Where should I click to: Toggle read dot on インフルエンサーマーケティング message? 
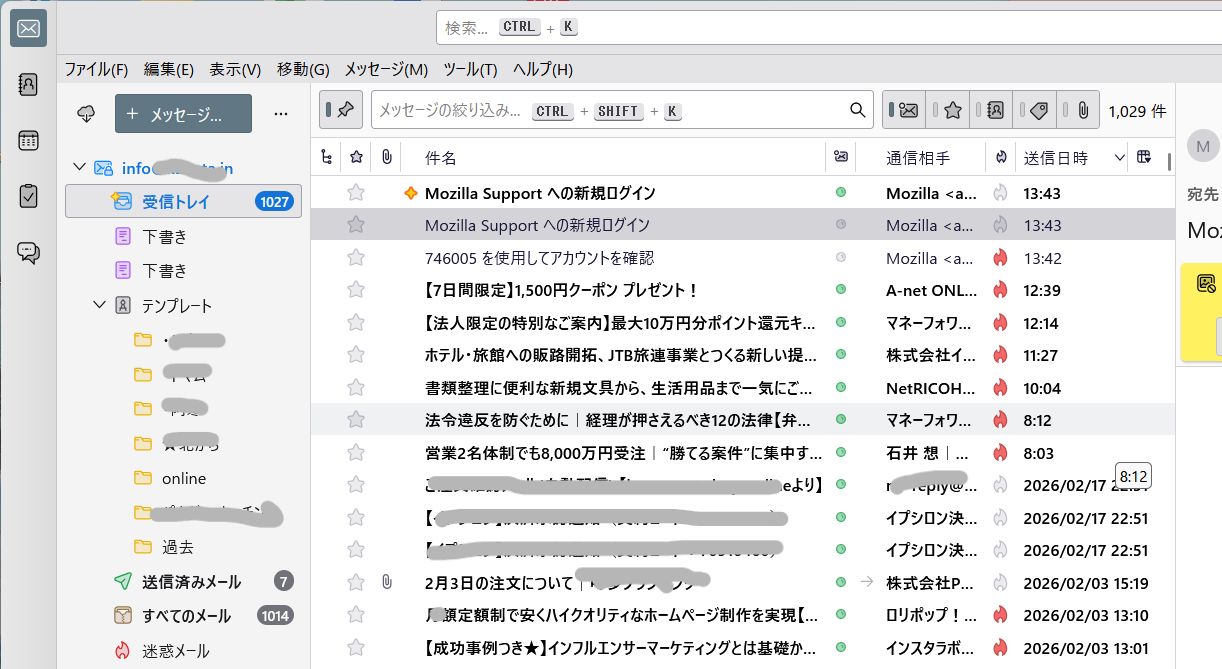pyautogui.click(x=841, y=648)
